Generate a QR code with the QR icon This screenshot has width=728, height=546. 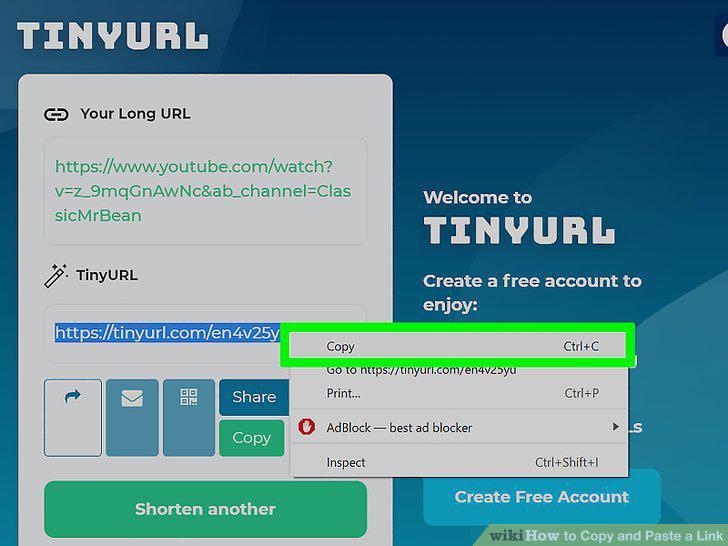[189, 418]
